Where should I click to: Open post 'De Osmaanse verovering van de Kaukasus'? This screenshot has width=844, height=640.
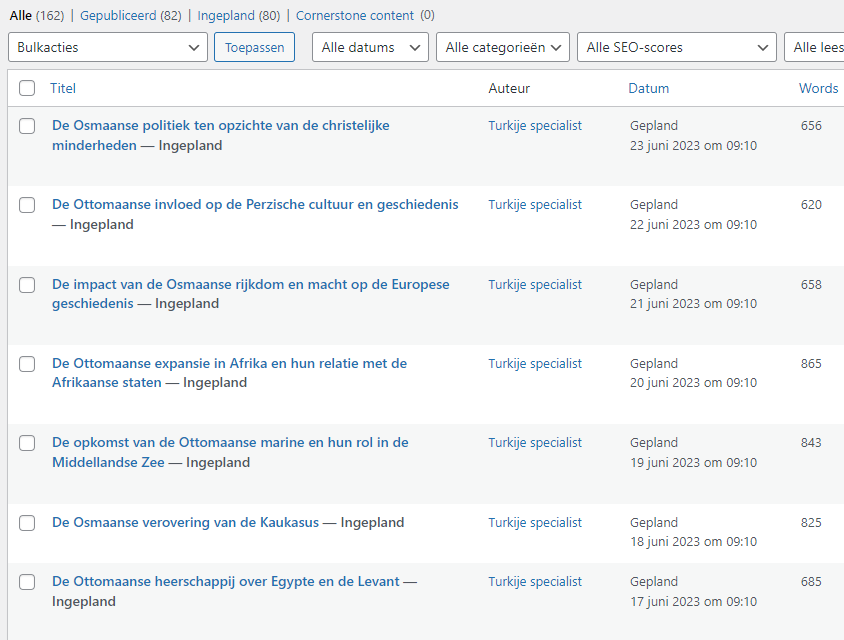point(186,522)
